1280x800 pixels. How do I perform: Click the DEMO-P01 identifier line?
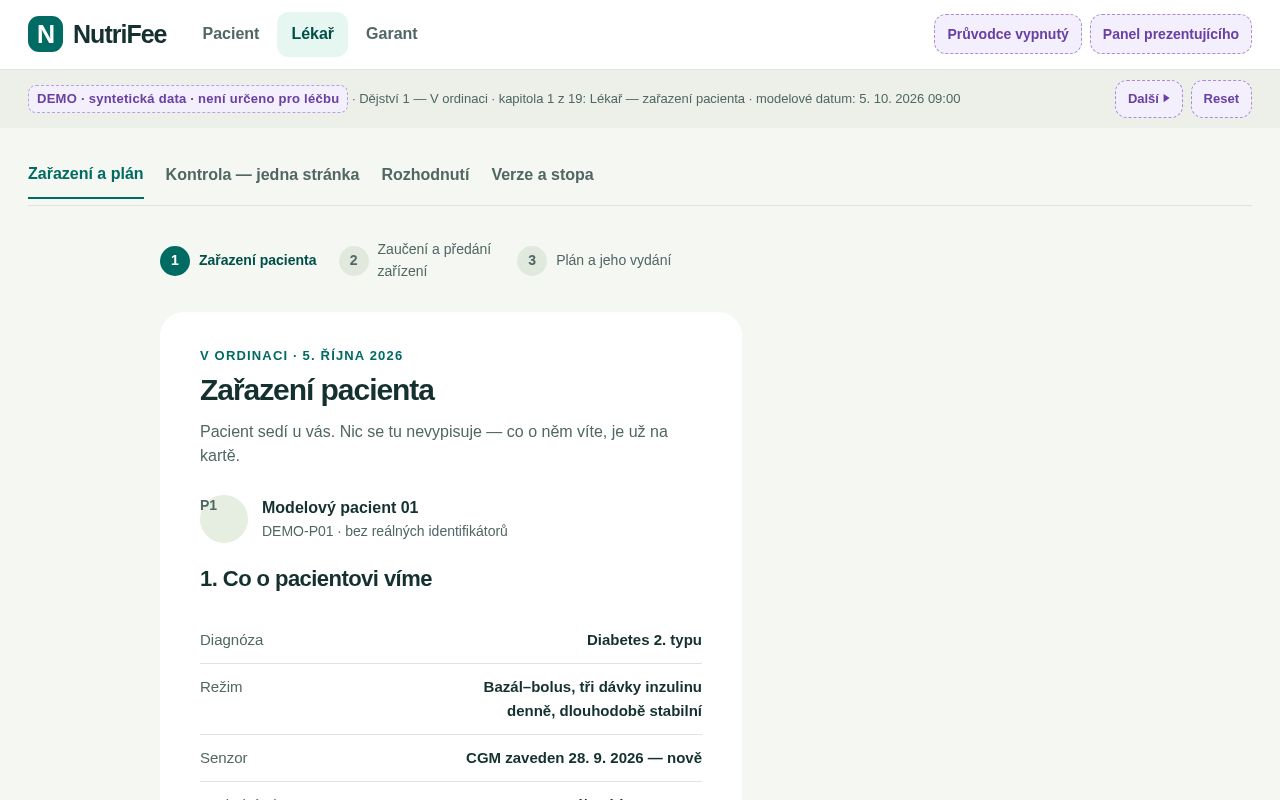pos(385,531)
